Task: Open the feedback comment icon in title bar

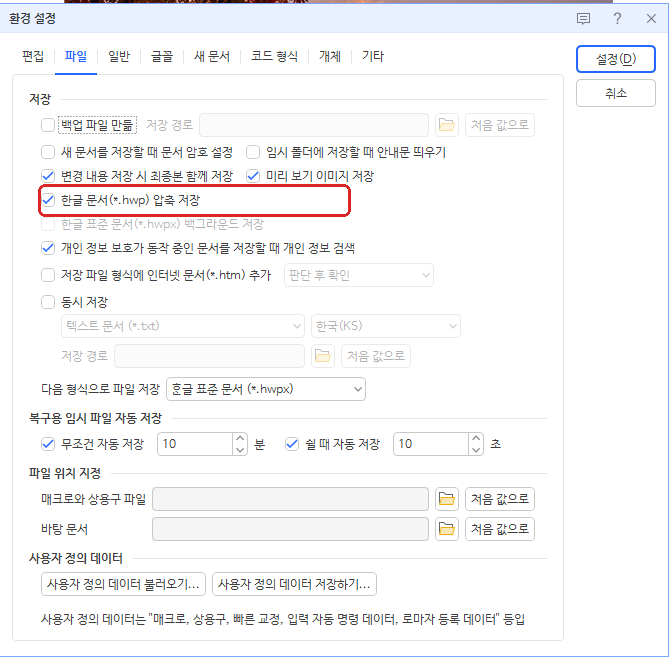Action: click(583, 18)
